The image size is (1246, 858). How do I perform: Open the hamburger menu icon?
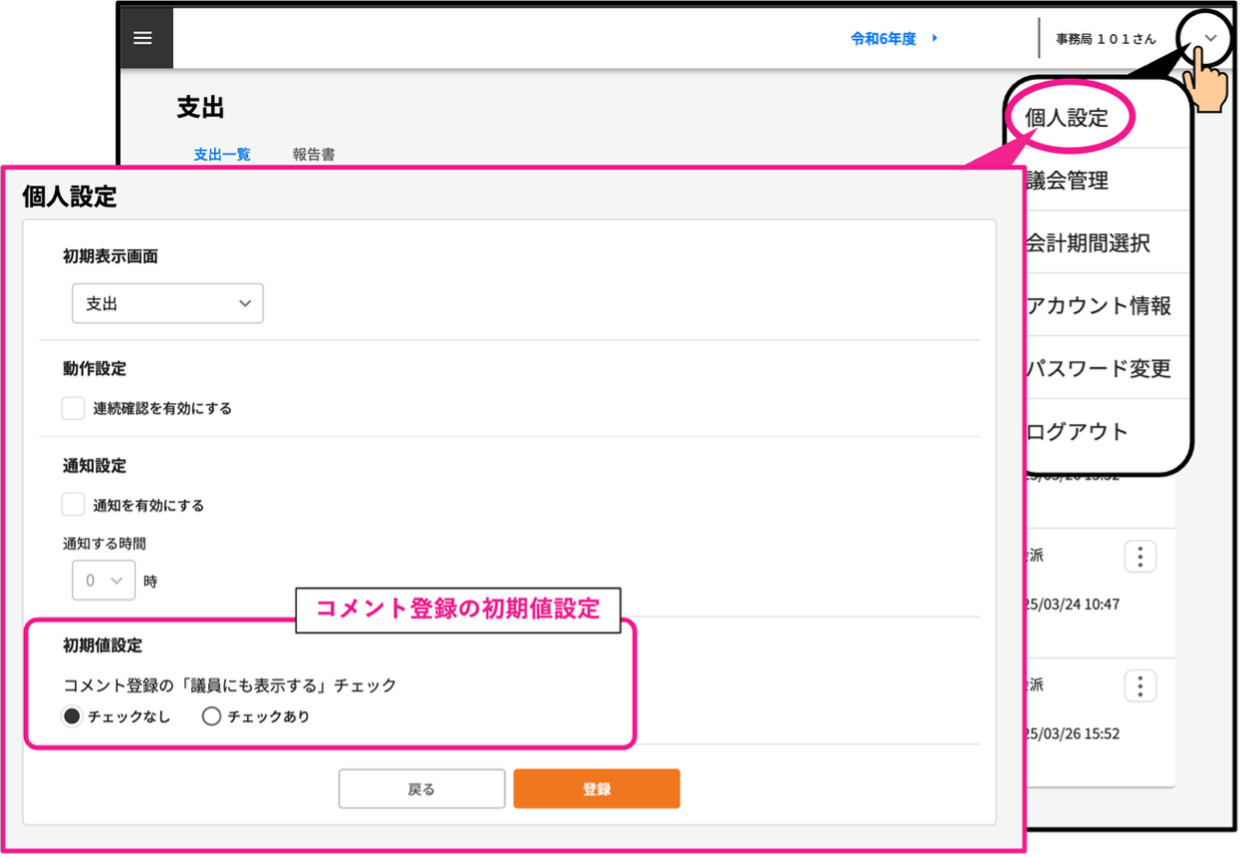pyautogui.click(x=143, y=38)
